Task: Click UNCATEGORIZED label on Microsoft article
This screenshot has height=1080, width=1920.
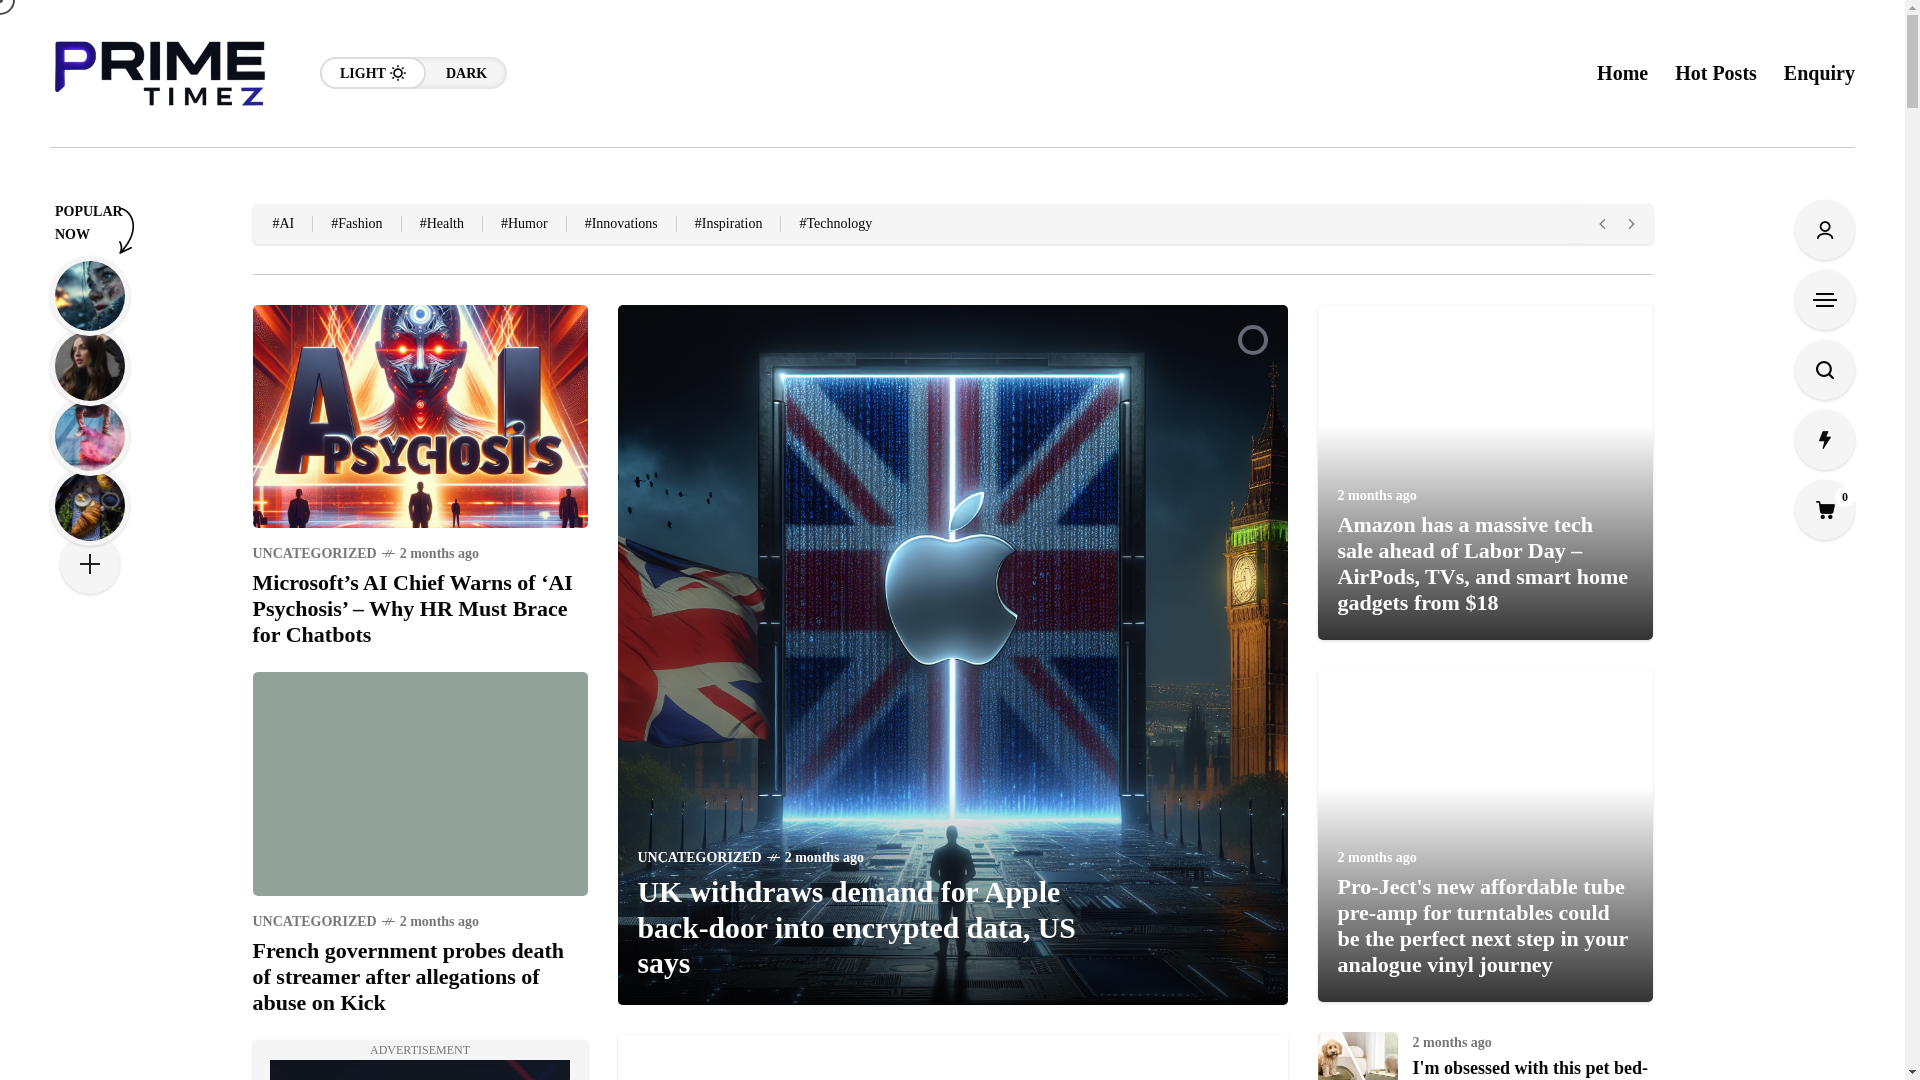Action: [x=314, y=554]
